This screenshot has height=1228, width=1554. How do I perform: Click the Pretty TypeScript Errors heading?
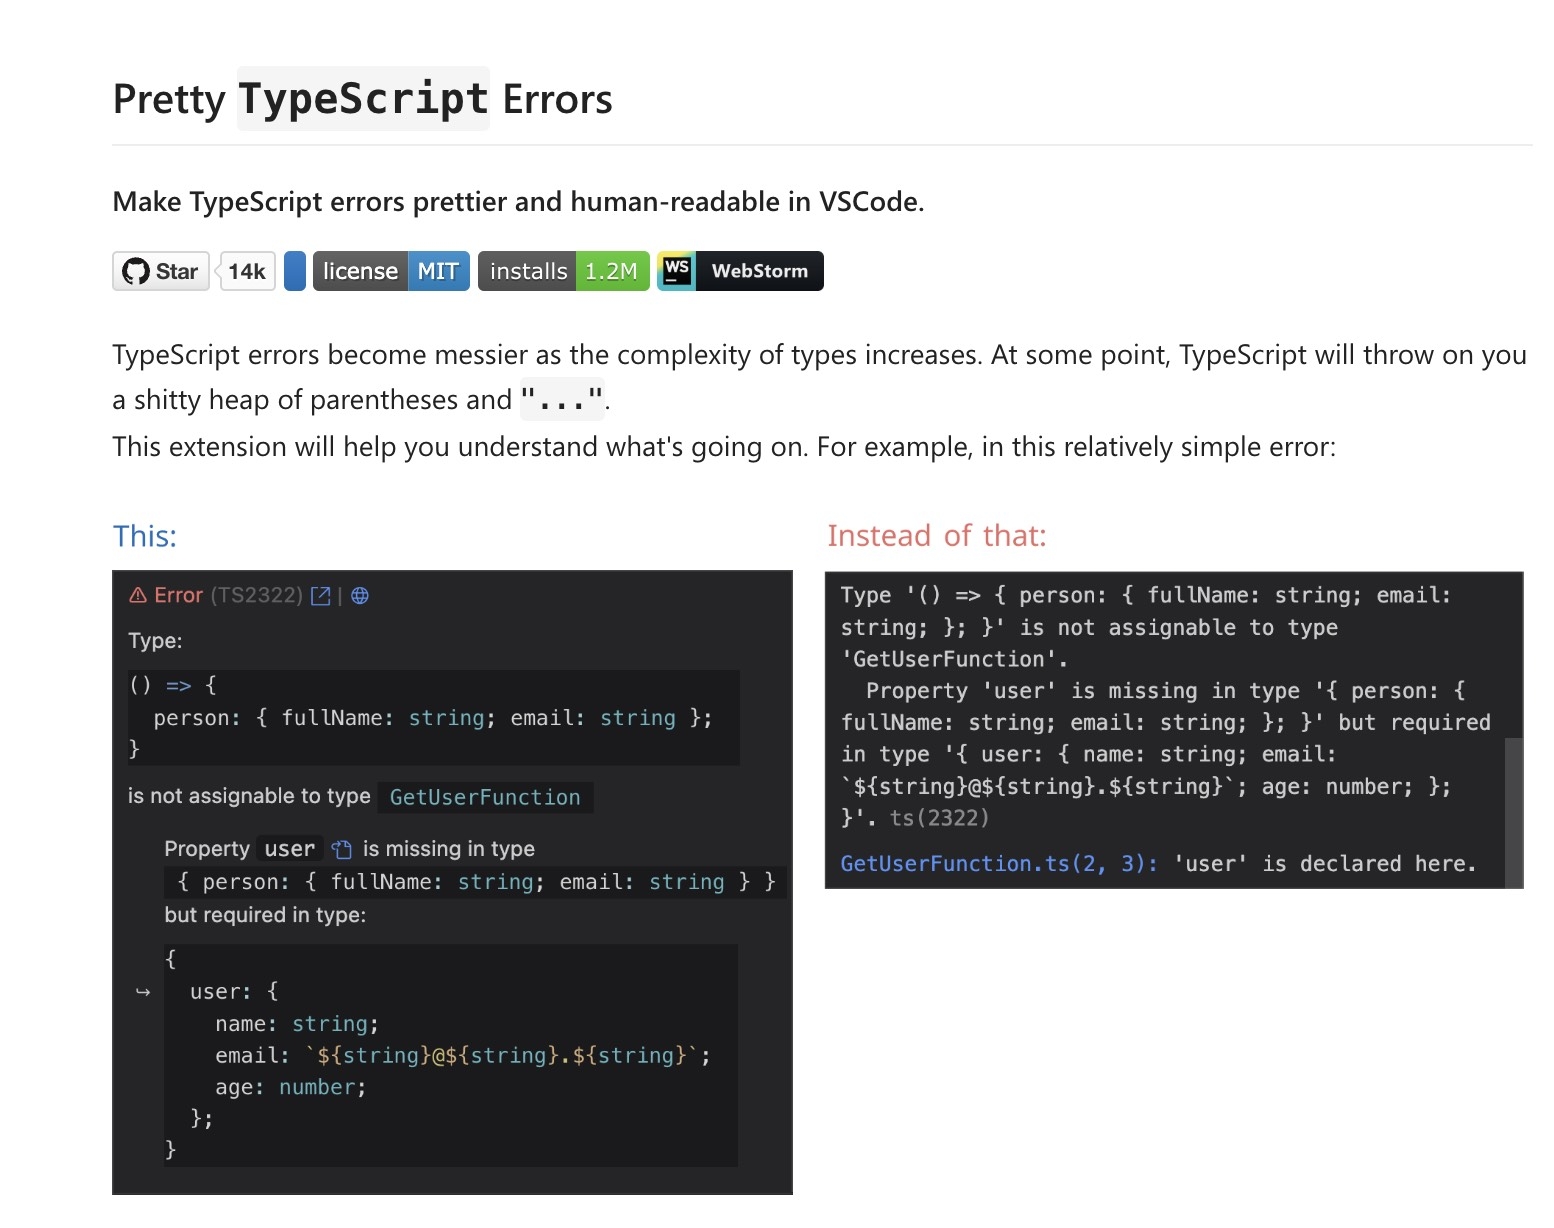[363, 99]
